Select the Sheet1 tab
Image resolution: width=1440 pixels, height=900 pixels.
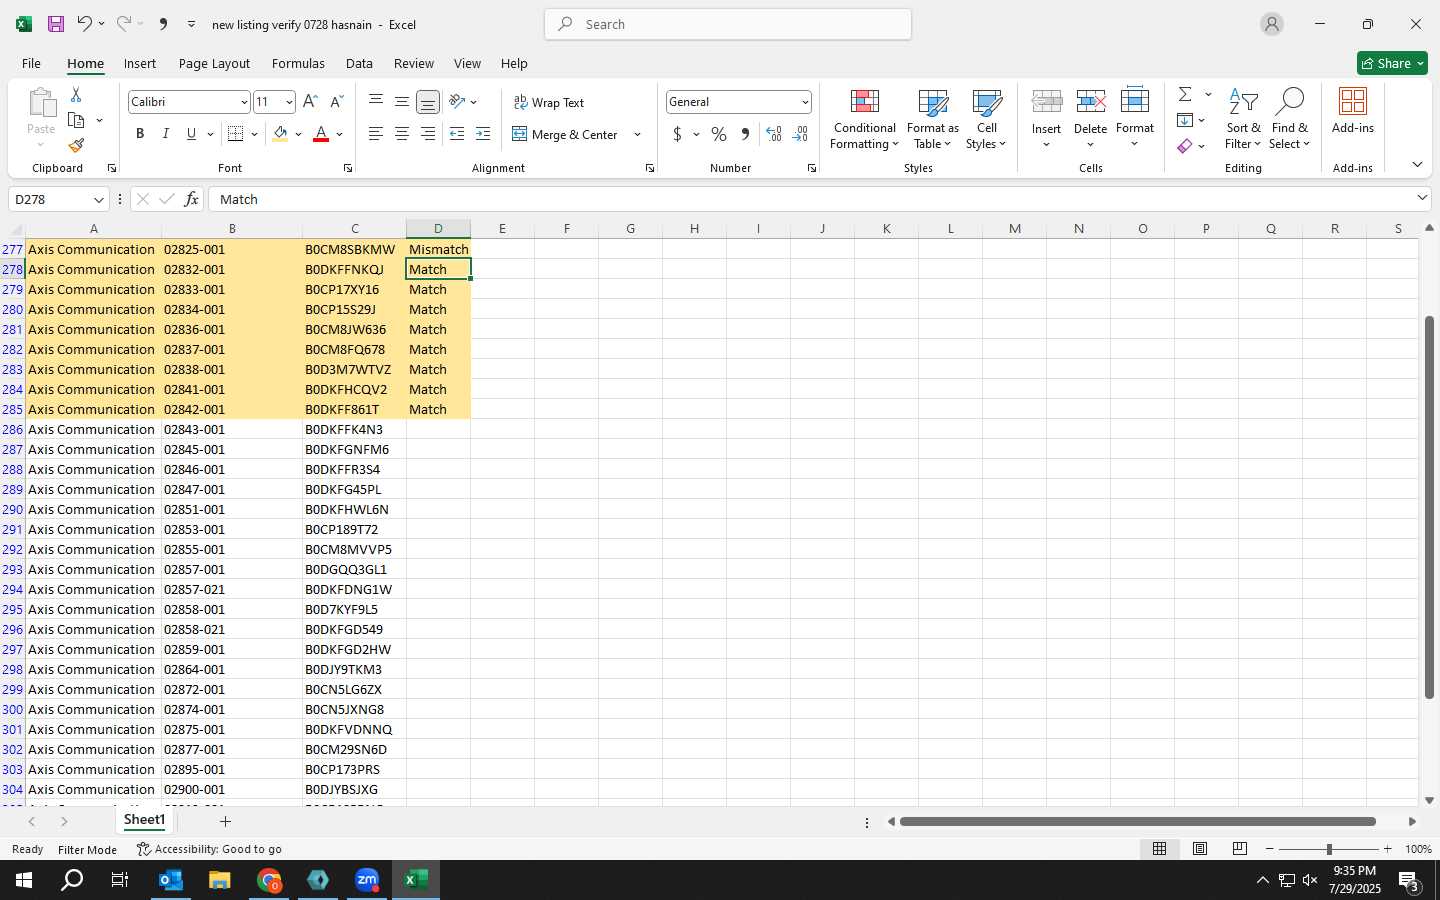coord(144,820)
